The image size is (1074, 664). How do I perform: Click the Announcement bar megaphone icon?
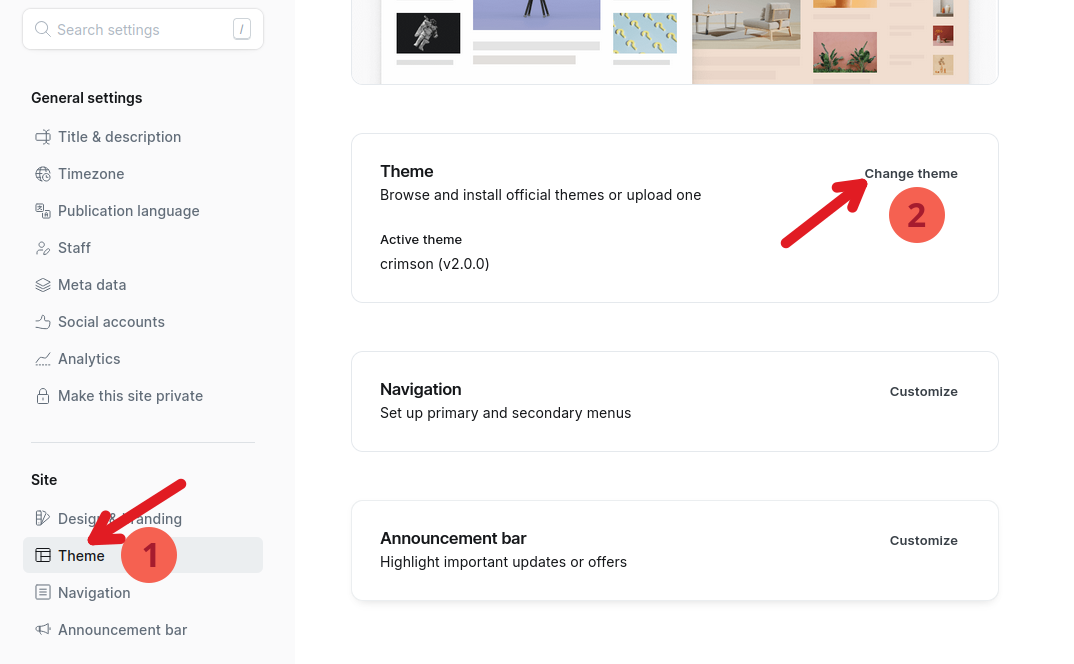(x=43, y=630)
